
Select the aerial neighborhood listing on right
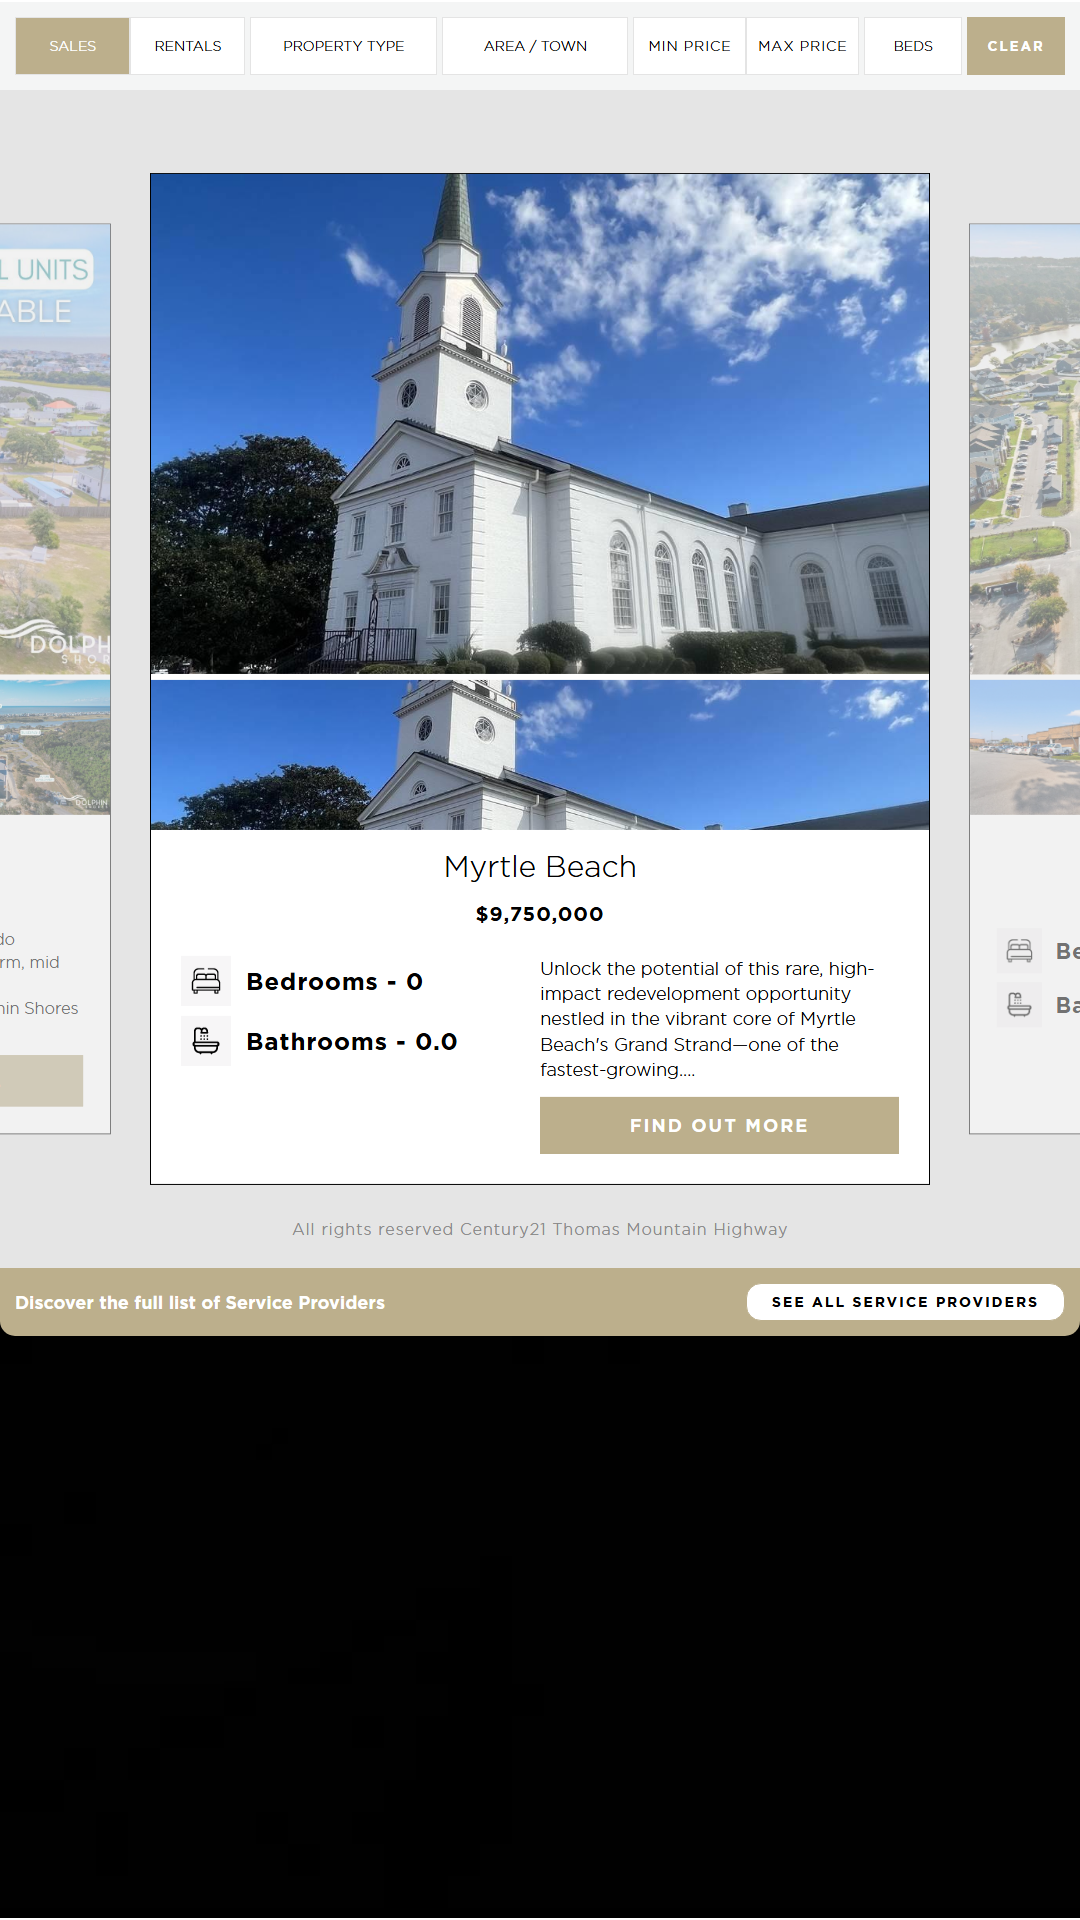click(x=1025, y=450)
